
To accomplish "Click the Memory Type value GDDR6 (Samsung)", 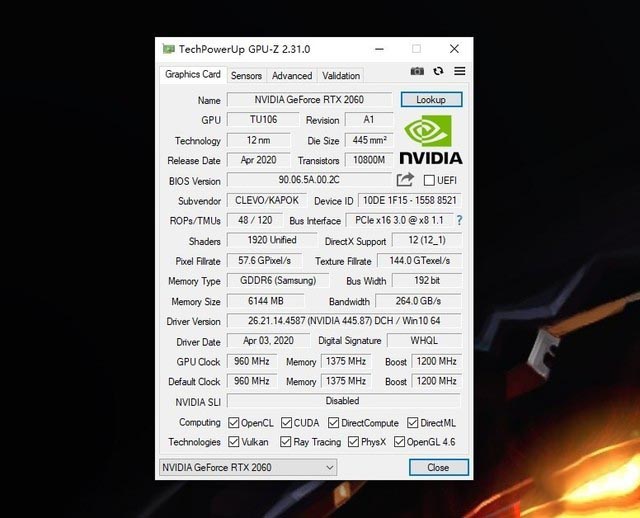I will coord(278,280).
